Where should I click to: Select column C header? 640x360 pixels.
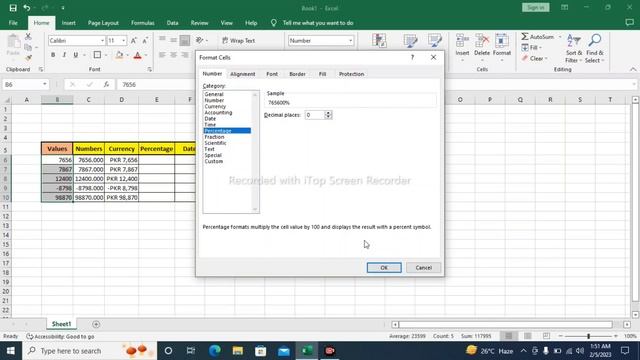pyautogui.click(x=89, y=100)
